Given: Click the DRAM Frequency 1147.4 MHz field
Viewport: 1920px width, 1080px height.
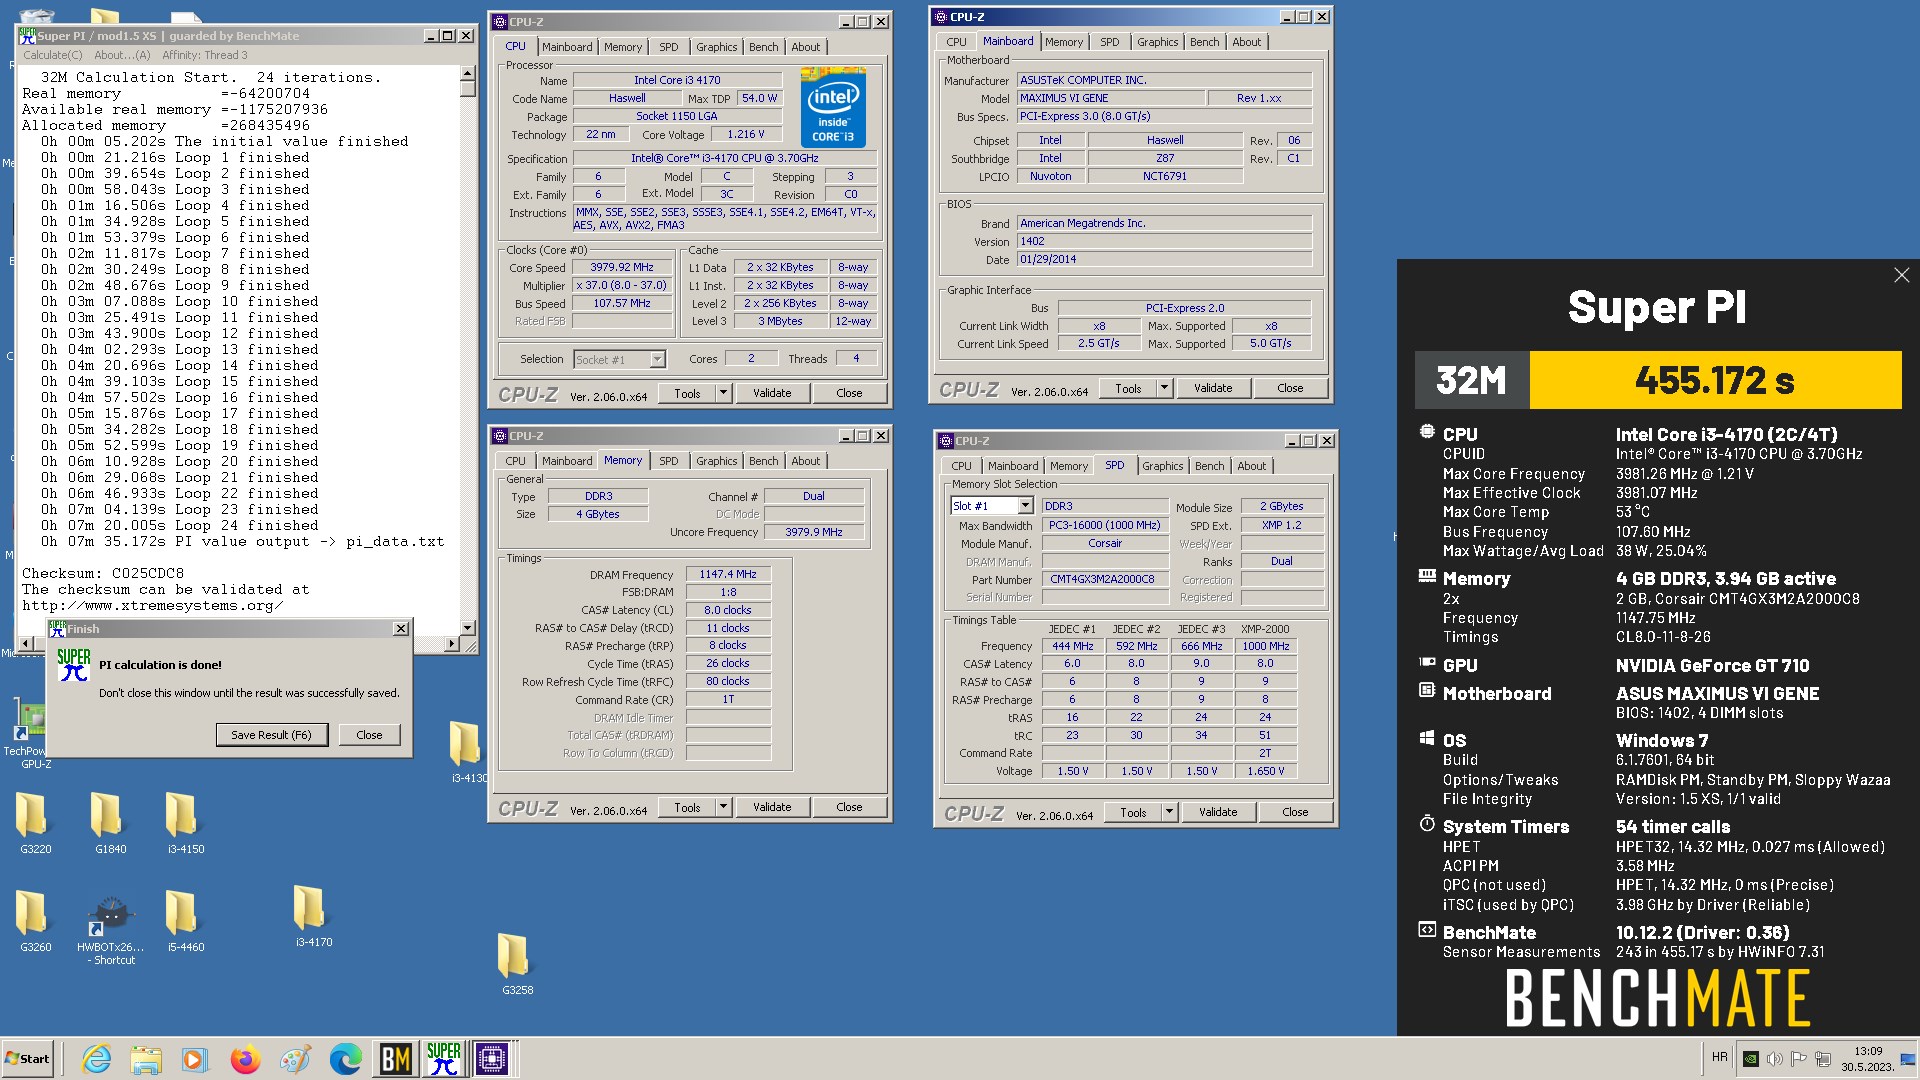Looking at the screenshot, I should tap(728, 574).
